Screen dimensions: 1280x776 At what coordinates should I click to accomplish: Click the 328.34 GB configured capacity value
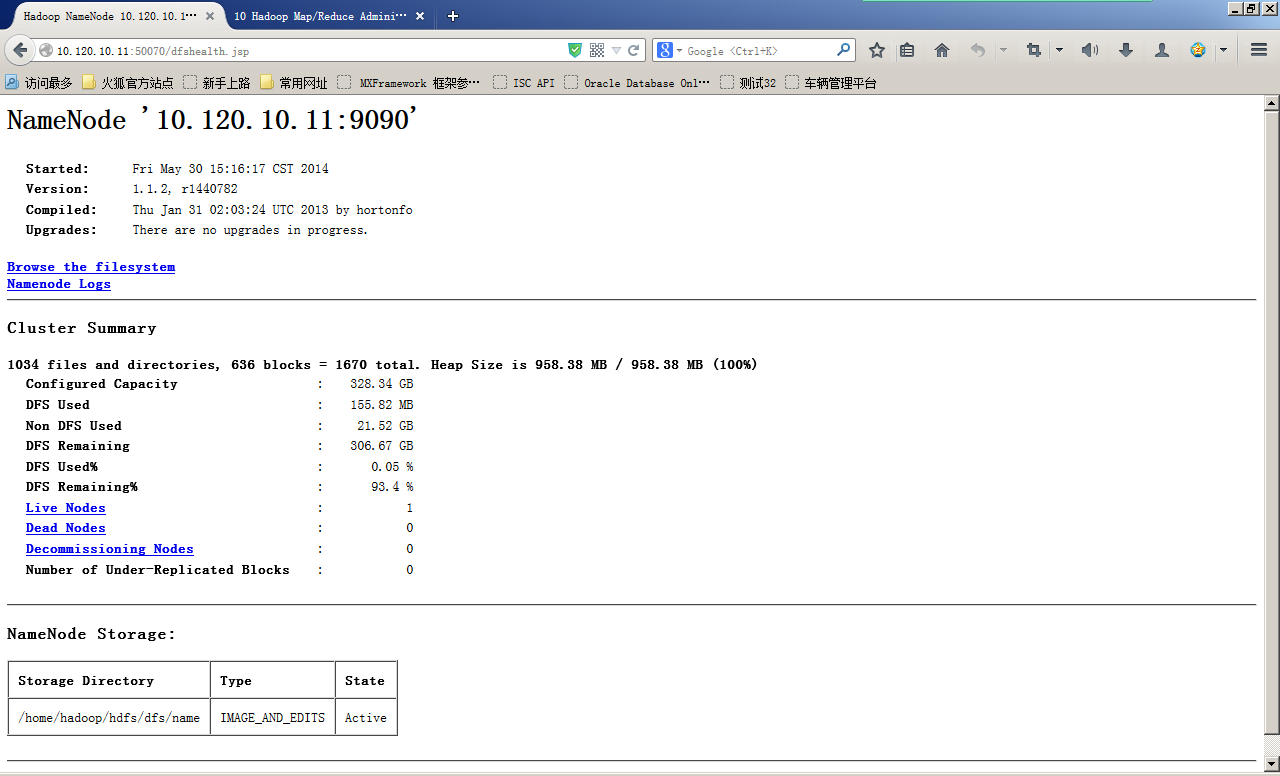coord(382,384)
